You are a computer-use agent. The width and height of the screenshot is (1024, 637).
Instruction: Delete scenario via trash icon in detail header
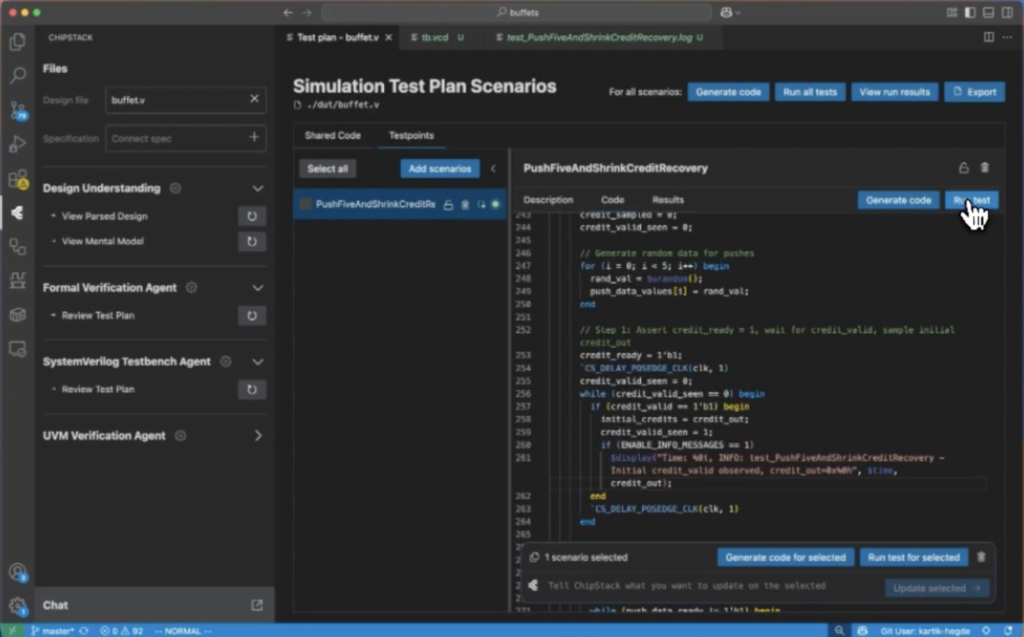click(x=984, y=168)
